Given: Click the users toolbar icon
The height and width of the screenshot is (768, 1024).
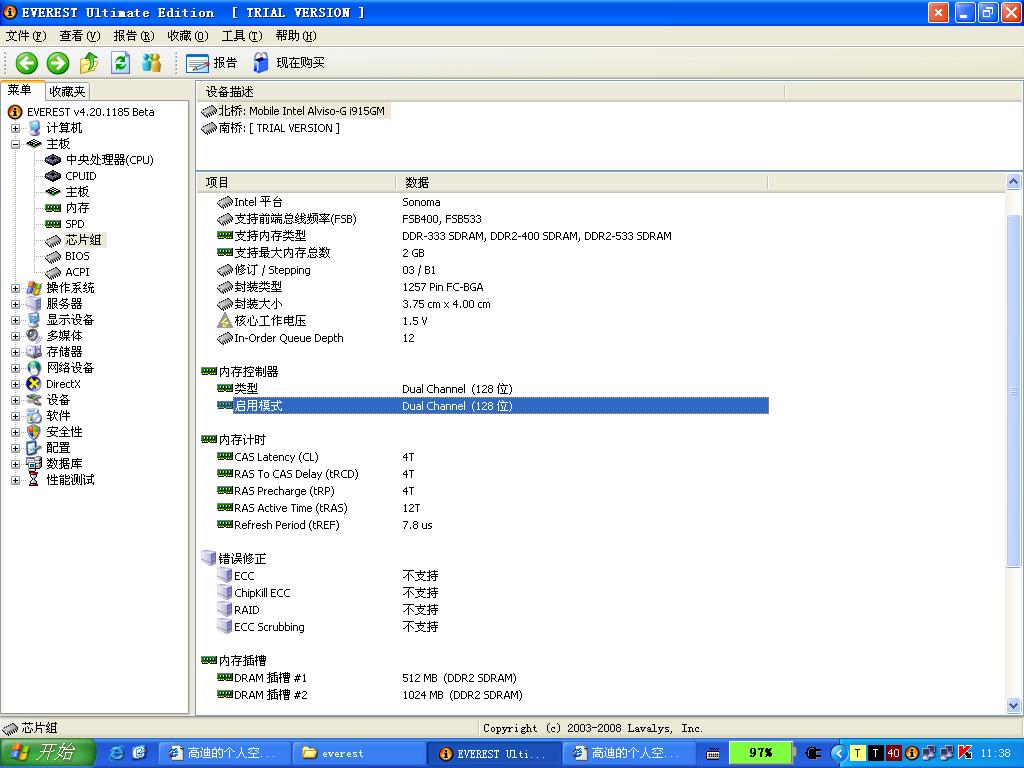Looking at the screenshot, I should click(x=152, y=63).
